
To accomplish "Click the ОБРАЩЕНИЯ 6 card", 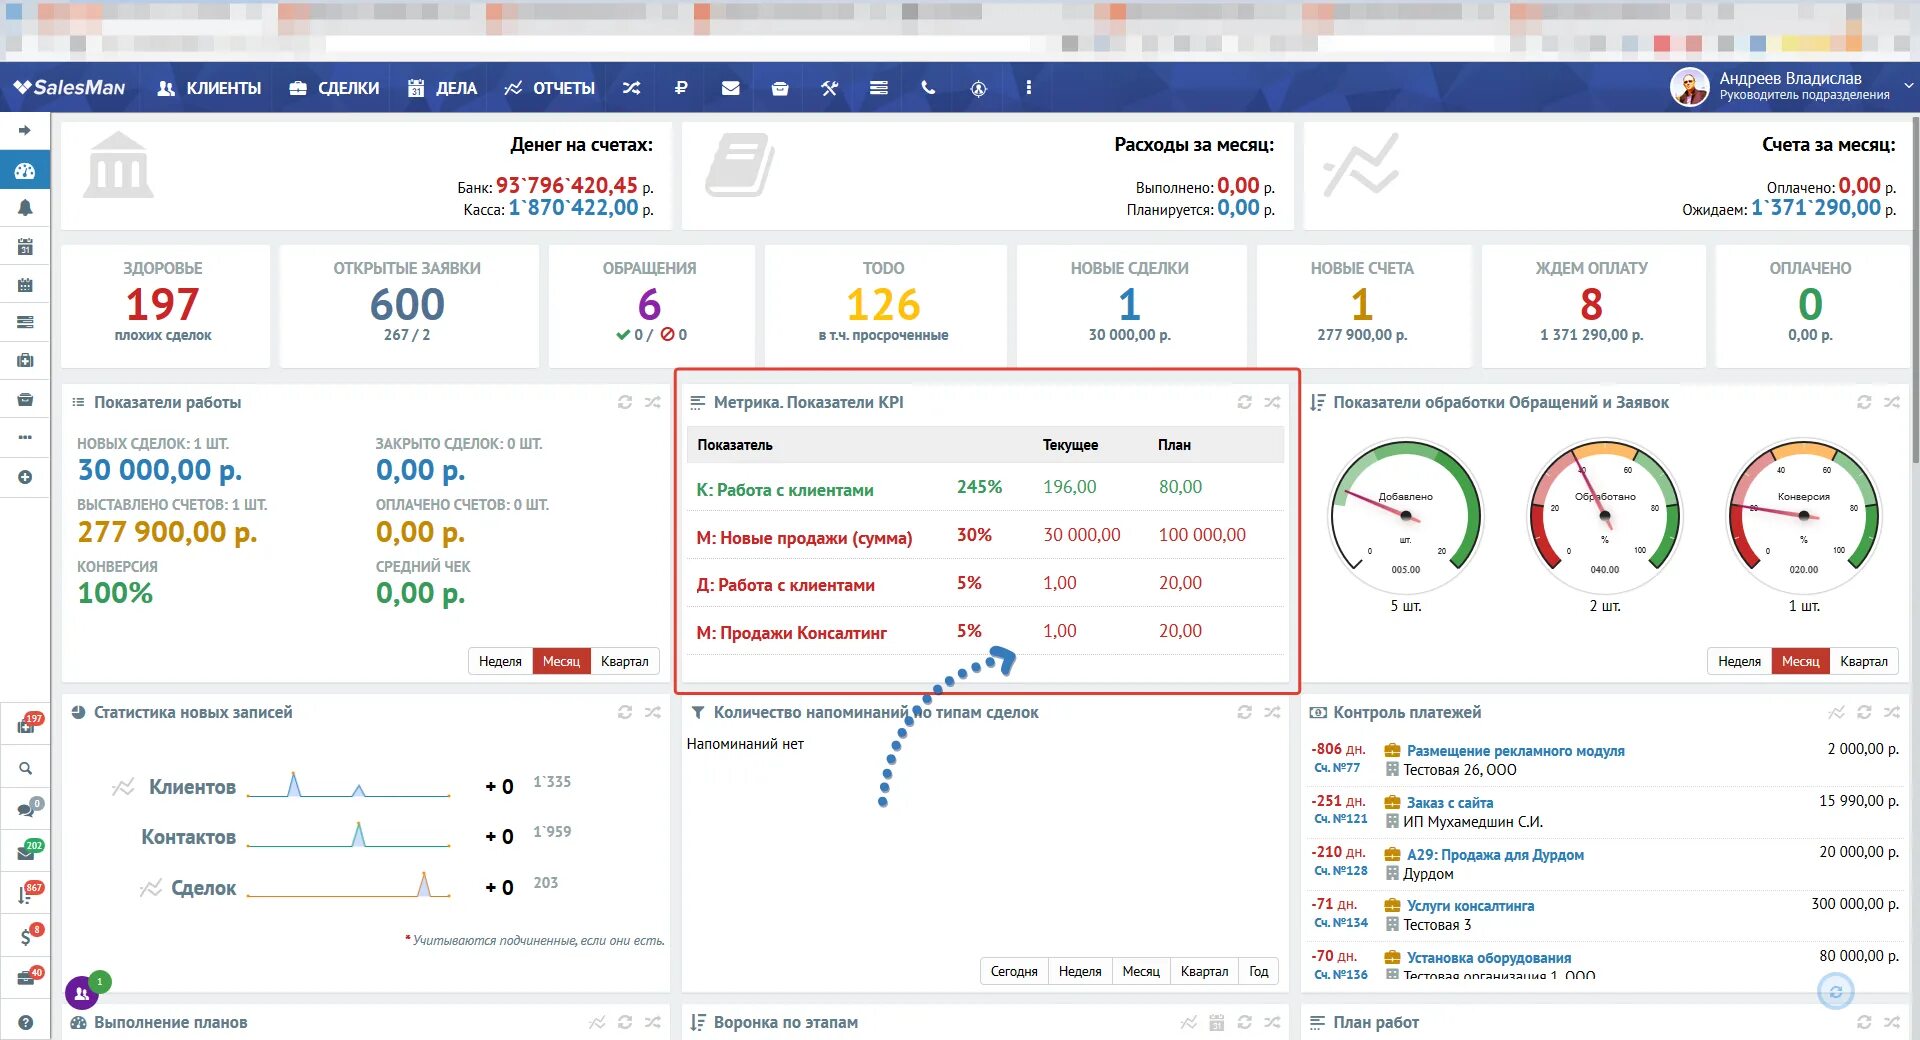I will (x=650, y=305).
